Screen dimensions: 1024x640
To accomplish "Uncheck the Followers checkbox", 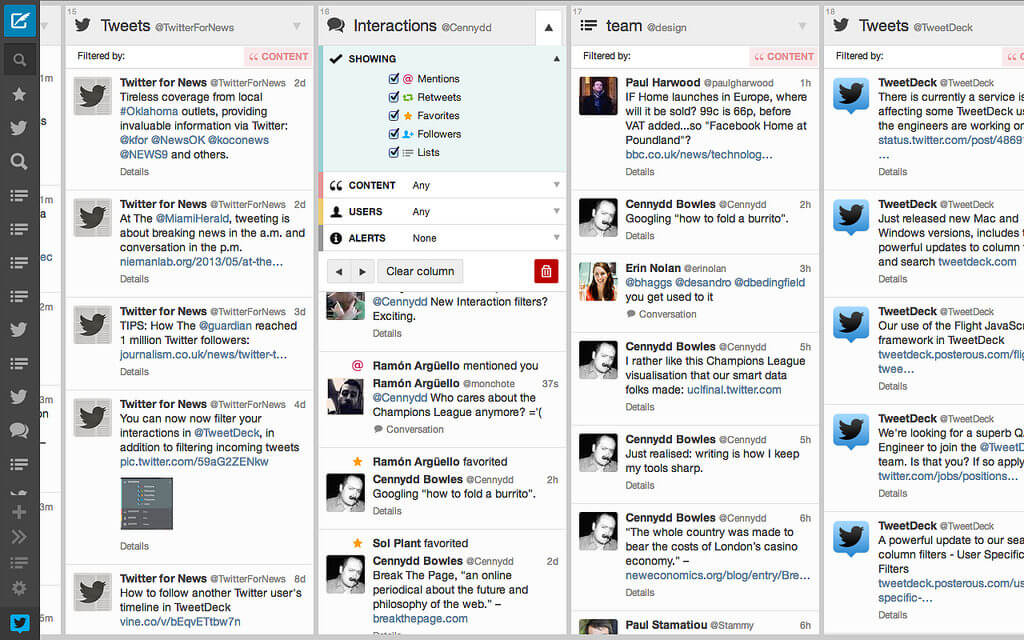I will tap(393, 134).
